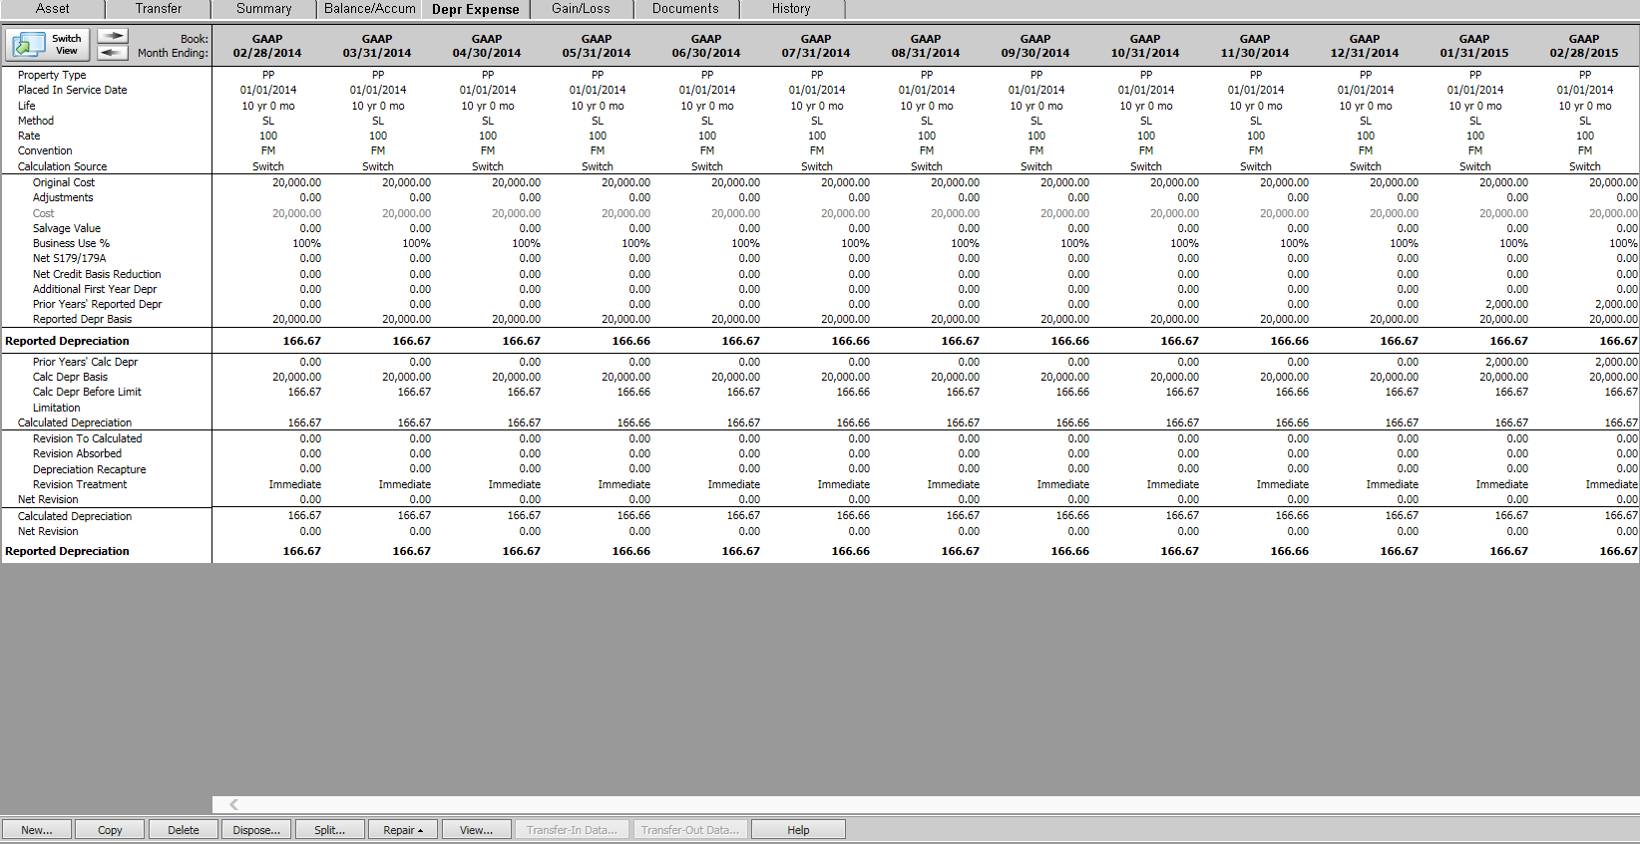Select the GAAP 06/30/2014 column header

706,46
